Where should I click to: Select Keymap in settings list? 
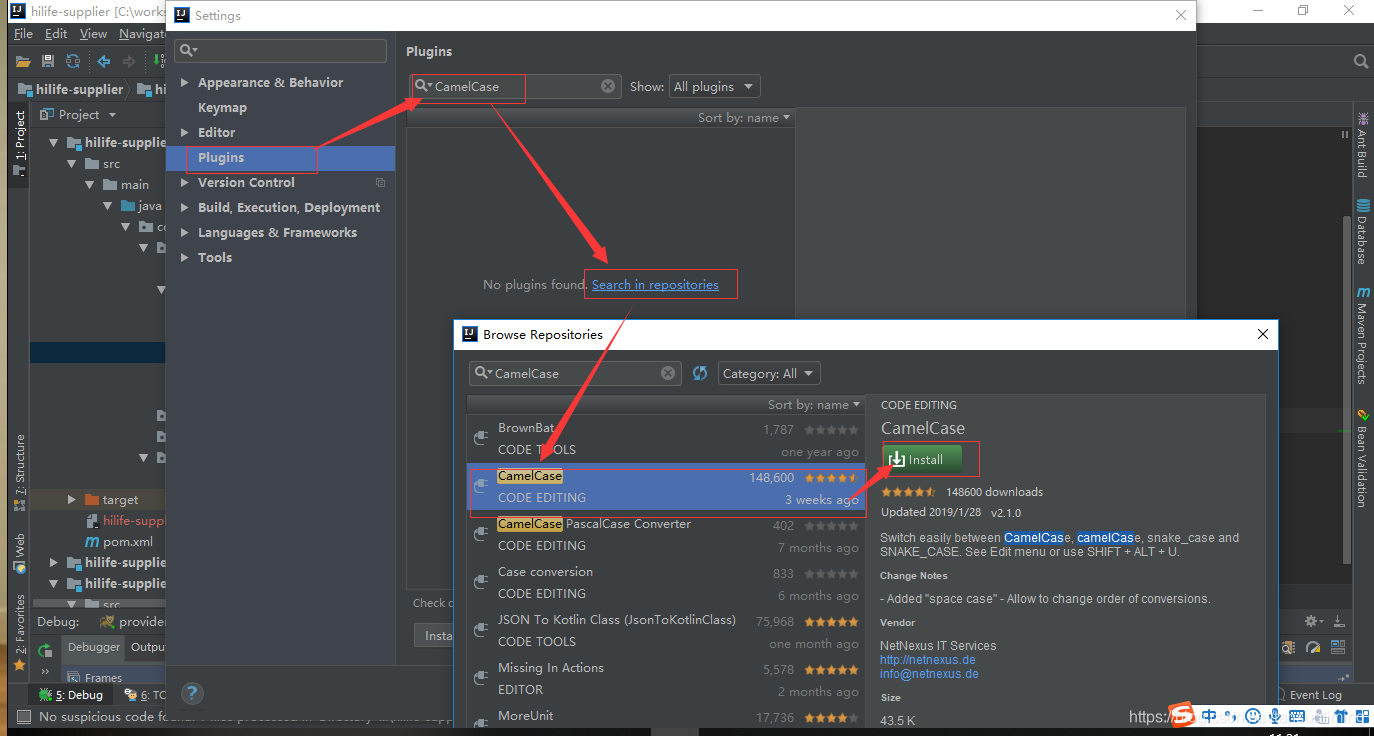222,107
